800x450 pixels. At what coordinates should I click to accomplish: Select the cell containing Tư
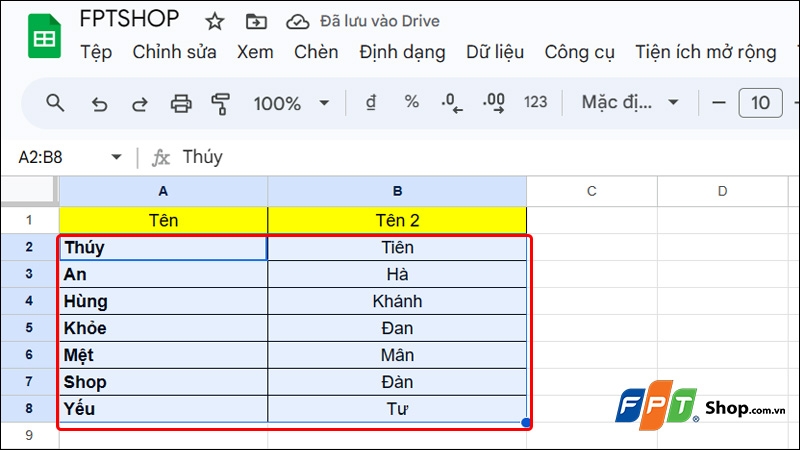397,409
